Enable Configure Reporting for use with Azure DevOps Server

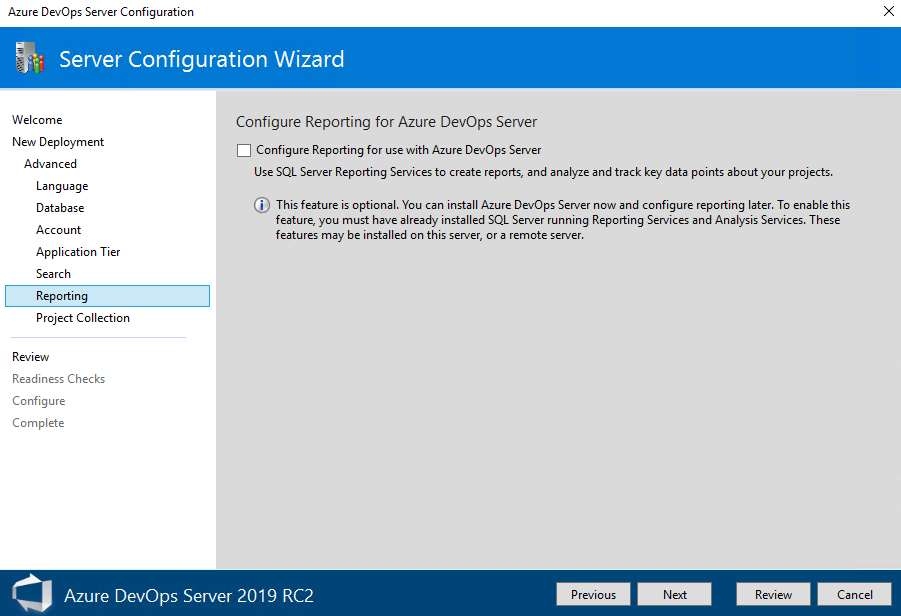tap(243, 150)
